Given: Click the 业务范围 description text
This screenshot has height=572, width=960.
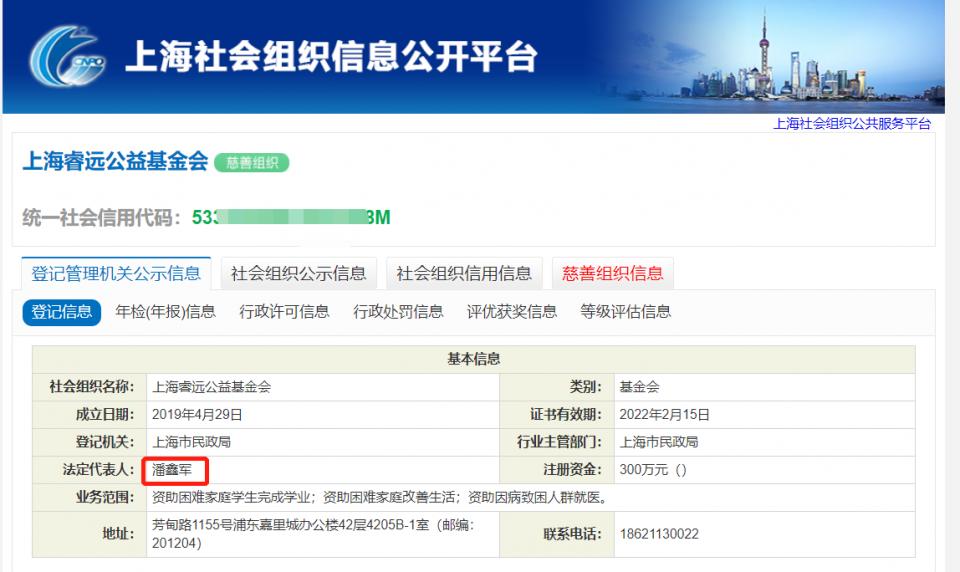Looking at the screenshot, I should [380, 497].
